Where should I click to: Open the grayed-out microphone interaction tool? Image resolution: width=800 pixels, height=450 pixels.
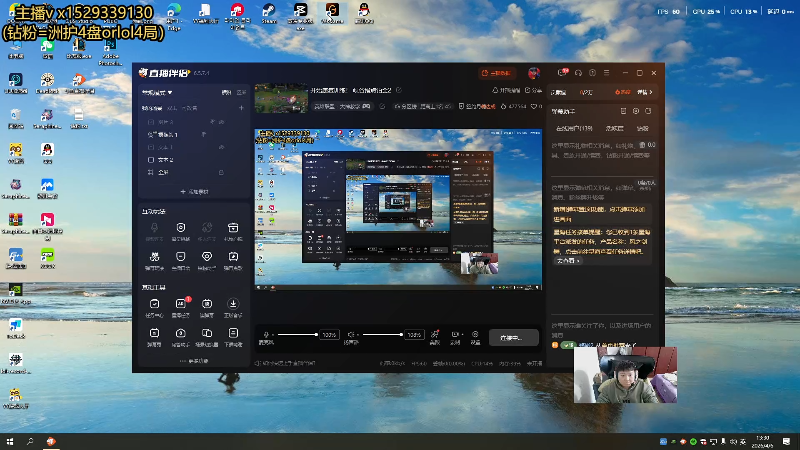[x=154, y=228]
